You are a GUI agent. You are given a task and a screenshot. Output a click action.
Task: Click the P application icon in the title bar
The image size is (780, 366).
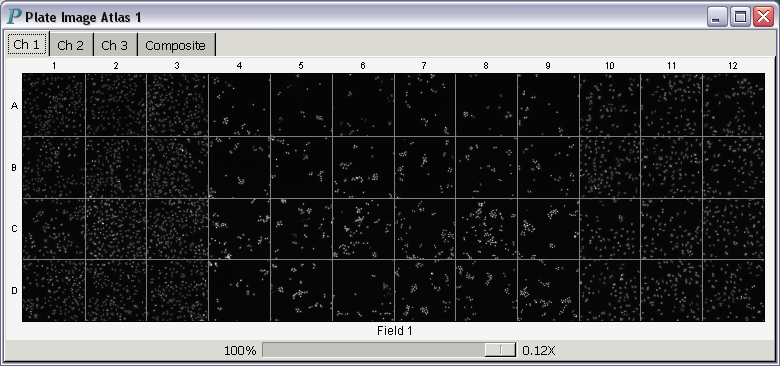(14, 16)
